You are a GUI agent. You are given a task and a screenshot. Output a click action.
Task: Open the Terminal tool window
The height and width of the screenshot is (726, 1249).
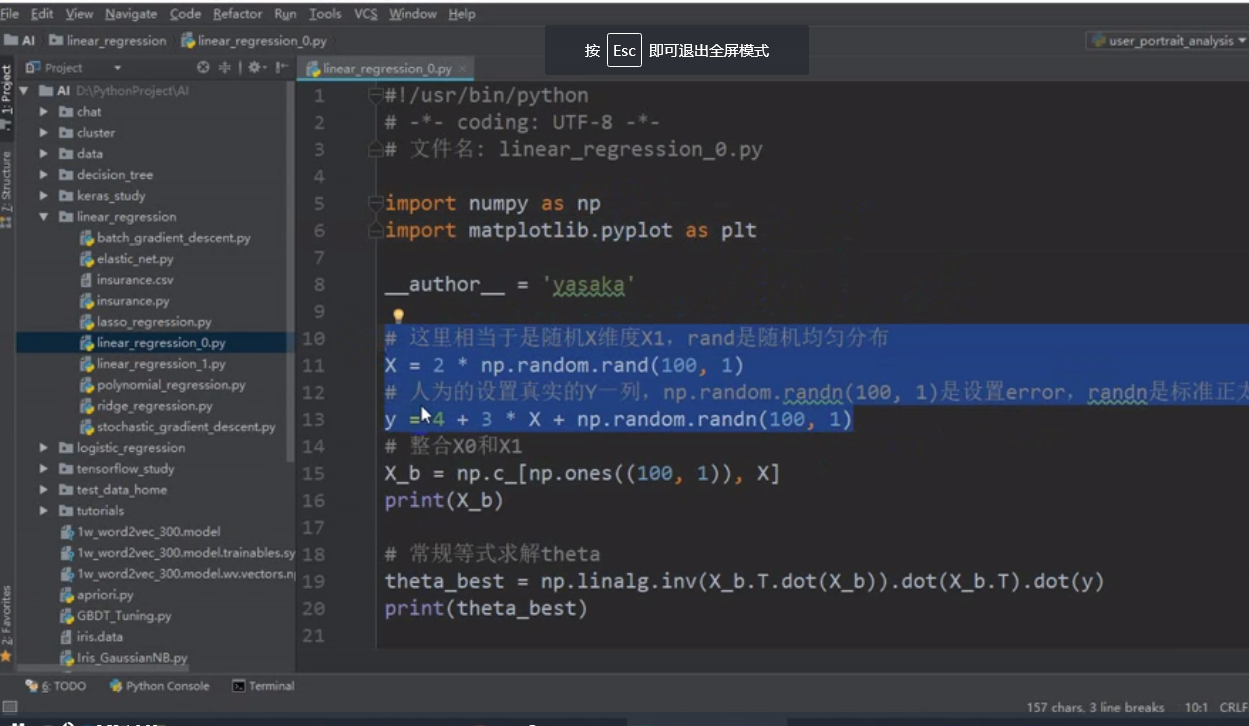click(x=263, y=686)
